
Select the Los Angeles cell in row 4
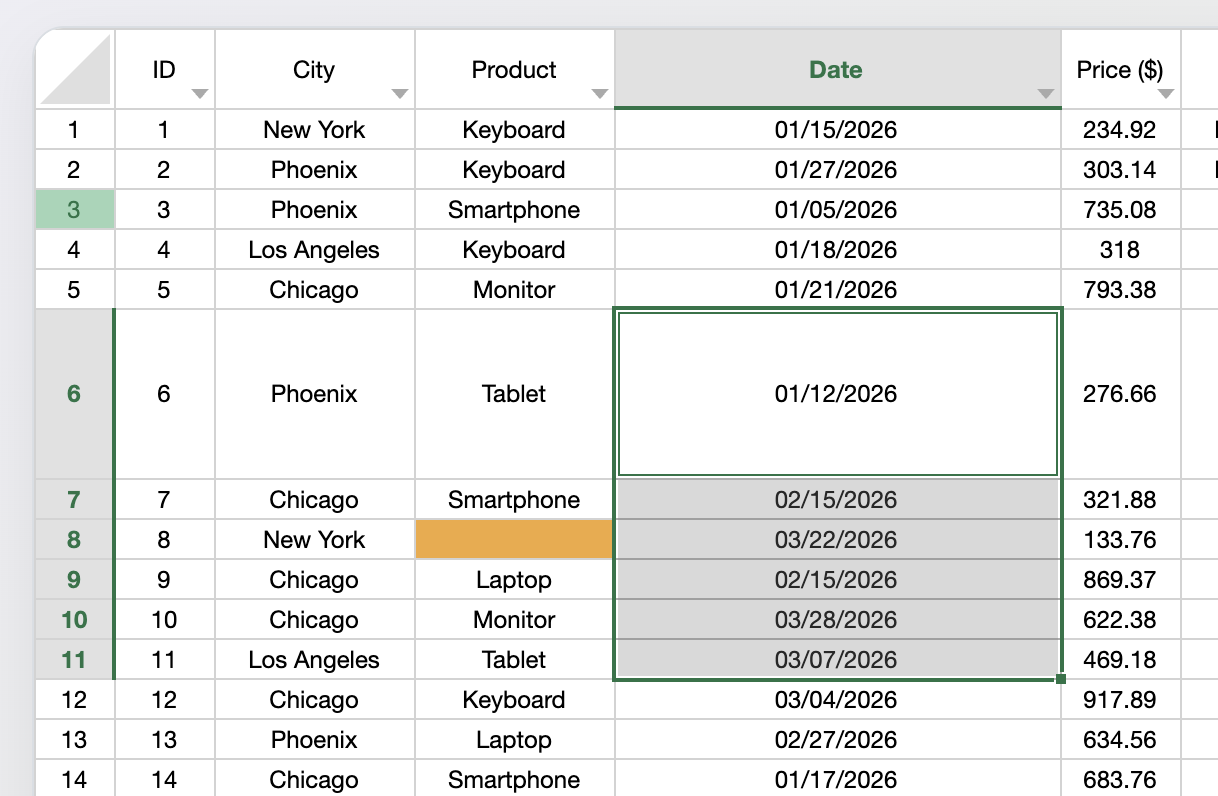point(313,250)
